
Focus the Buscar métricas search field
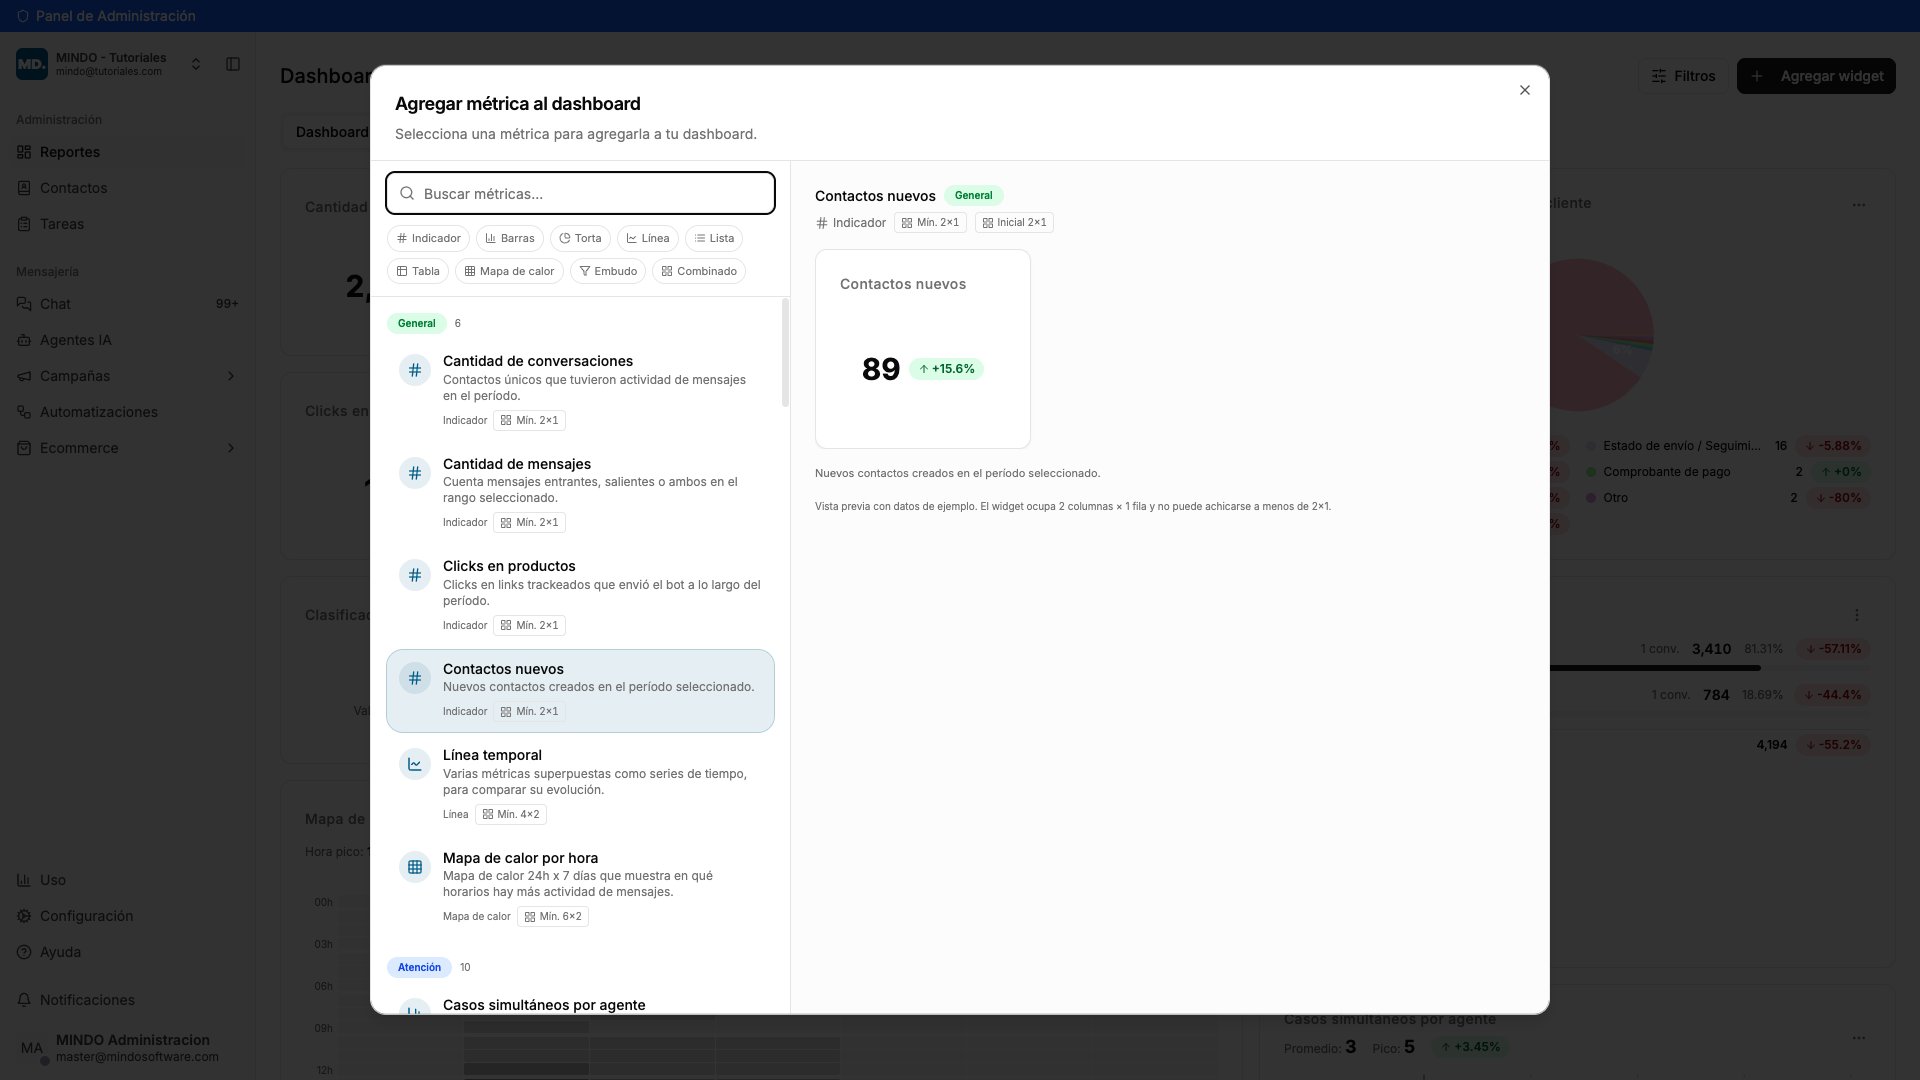tap(580, 193)
